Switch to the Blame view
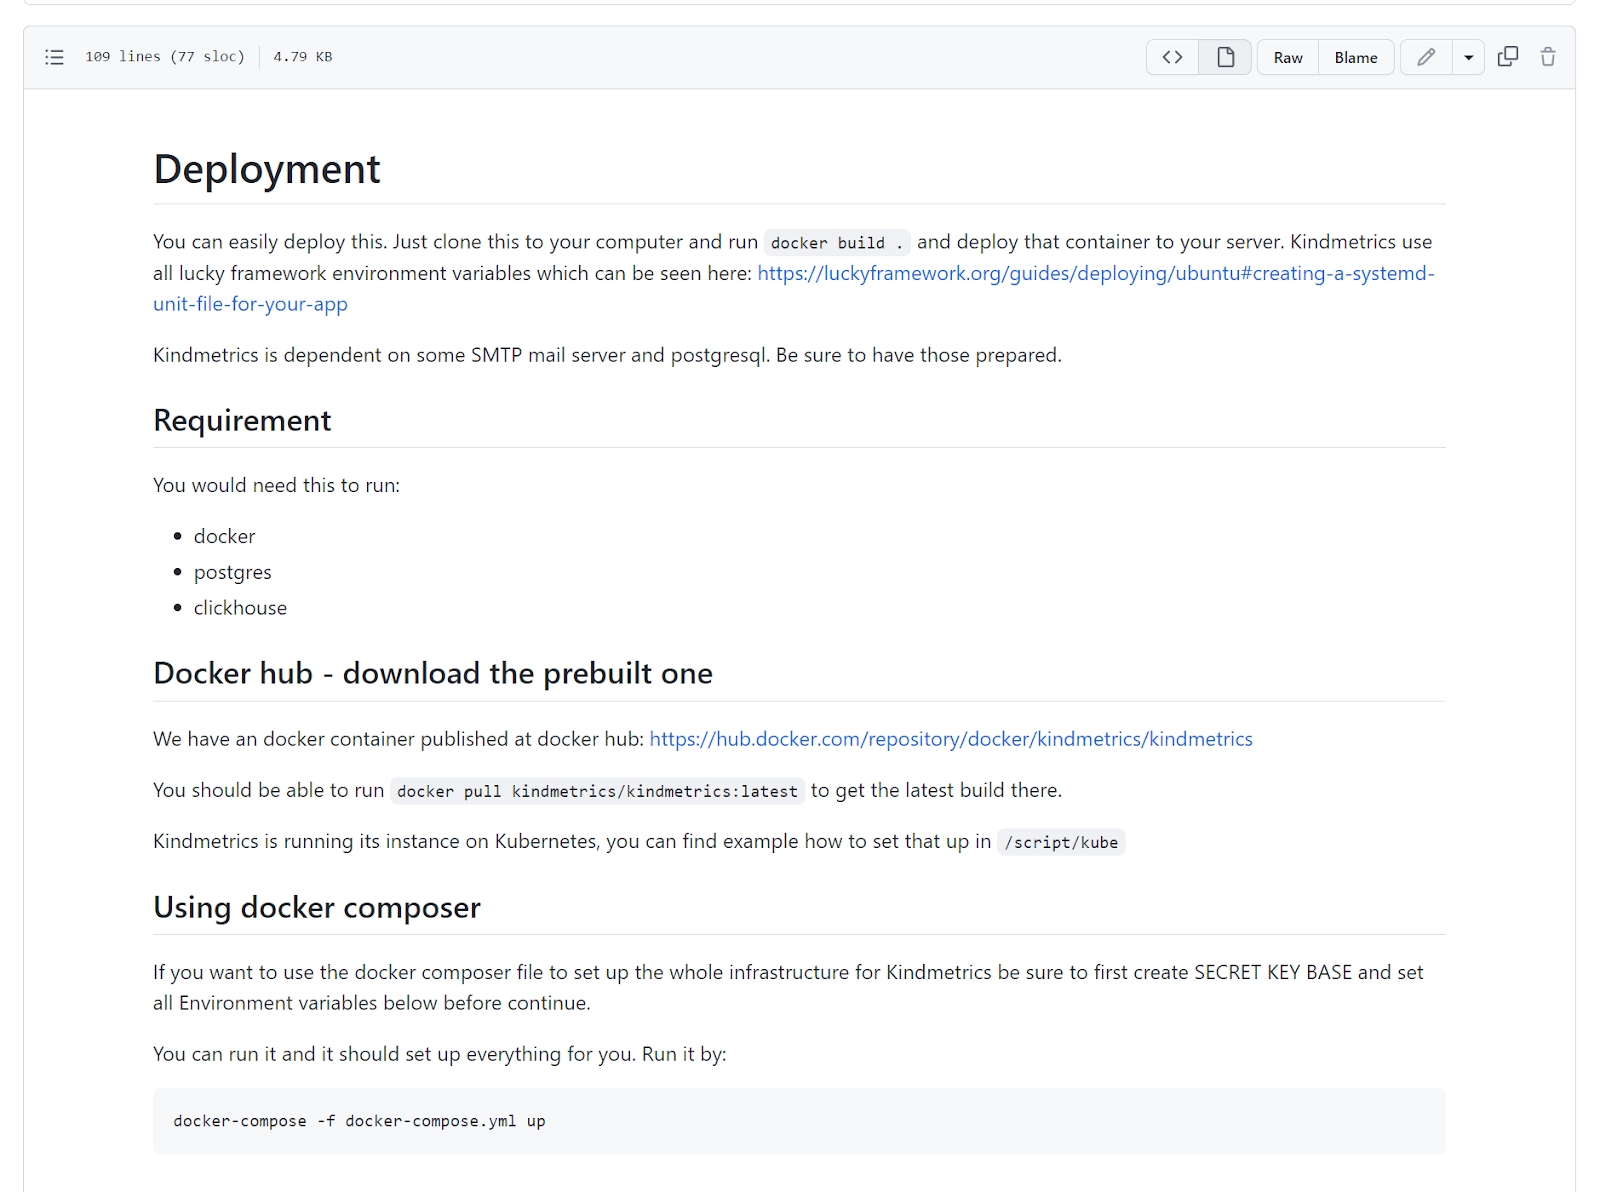The height and width of the screenshot is (1192, 1600). (1355, 57)
